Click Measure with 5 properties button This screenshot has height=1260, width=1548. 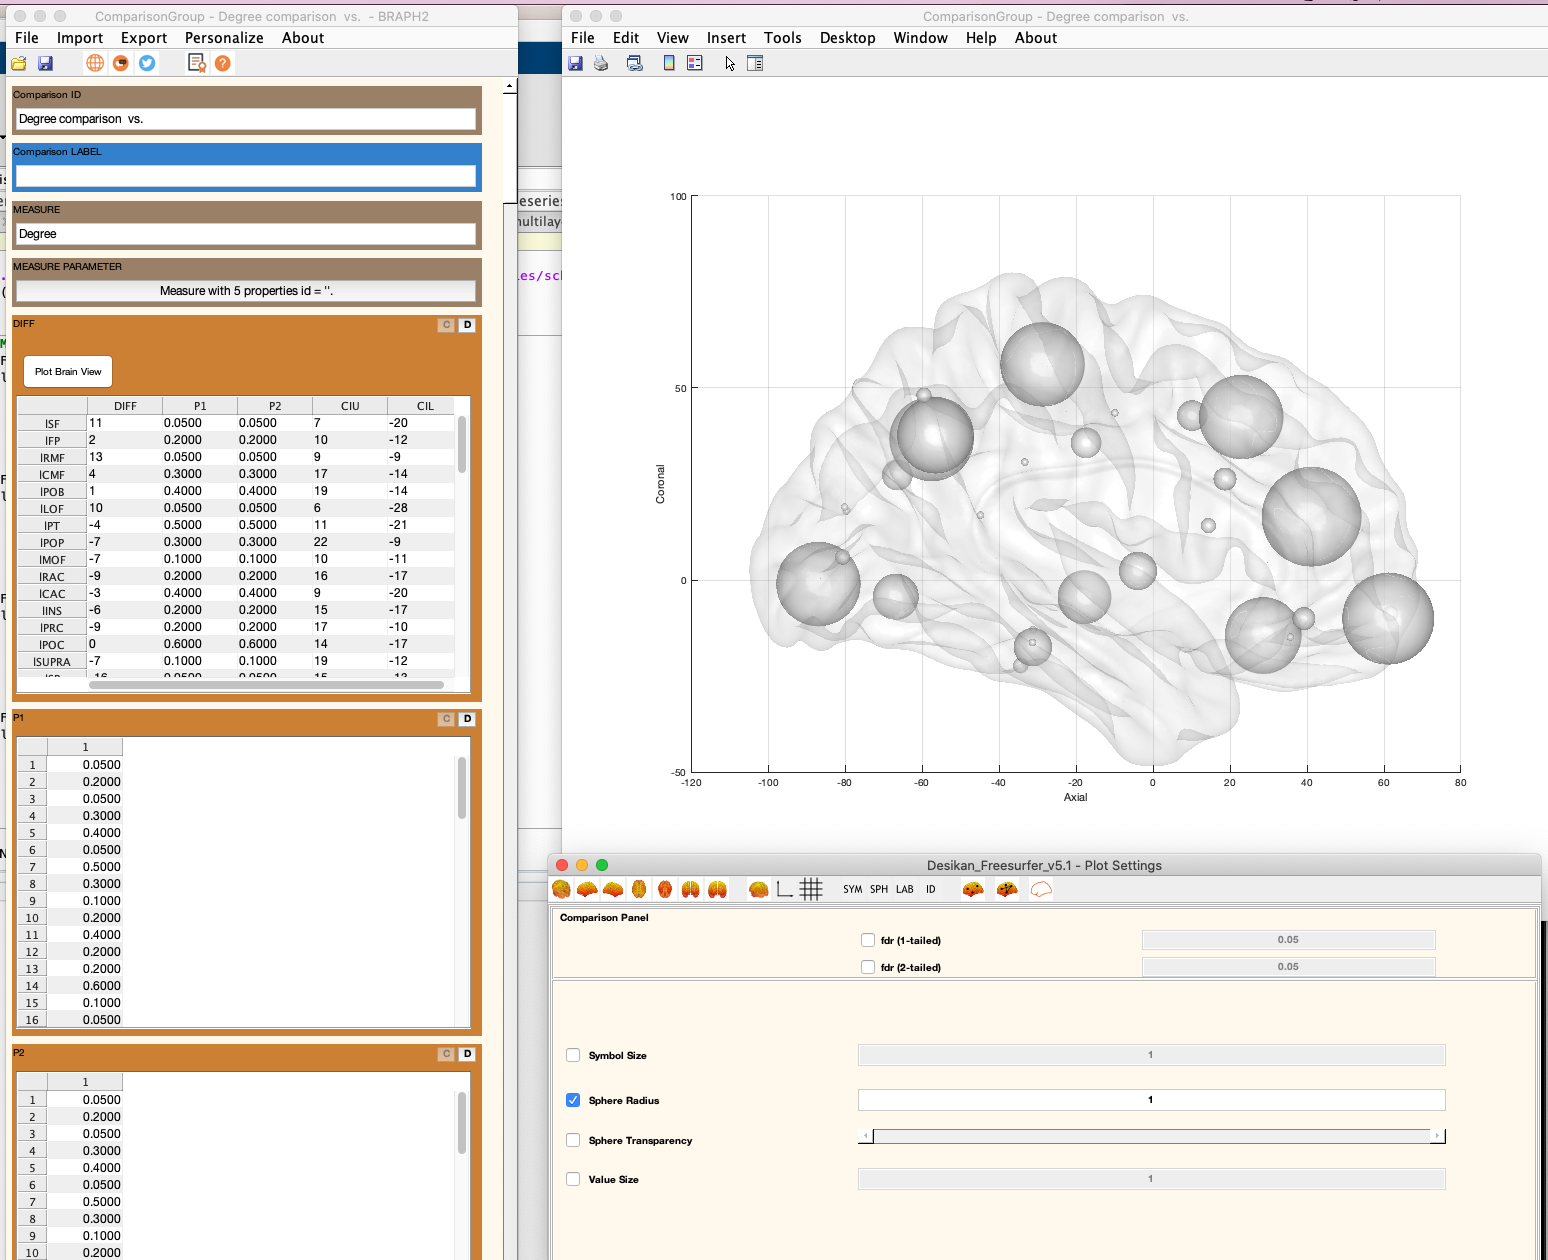point(246,291)
